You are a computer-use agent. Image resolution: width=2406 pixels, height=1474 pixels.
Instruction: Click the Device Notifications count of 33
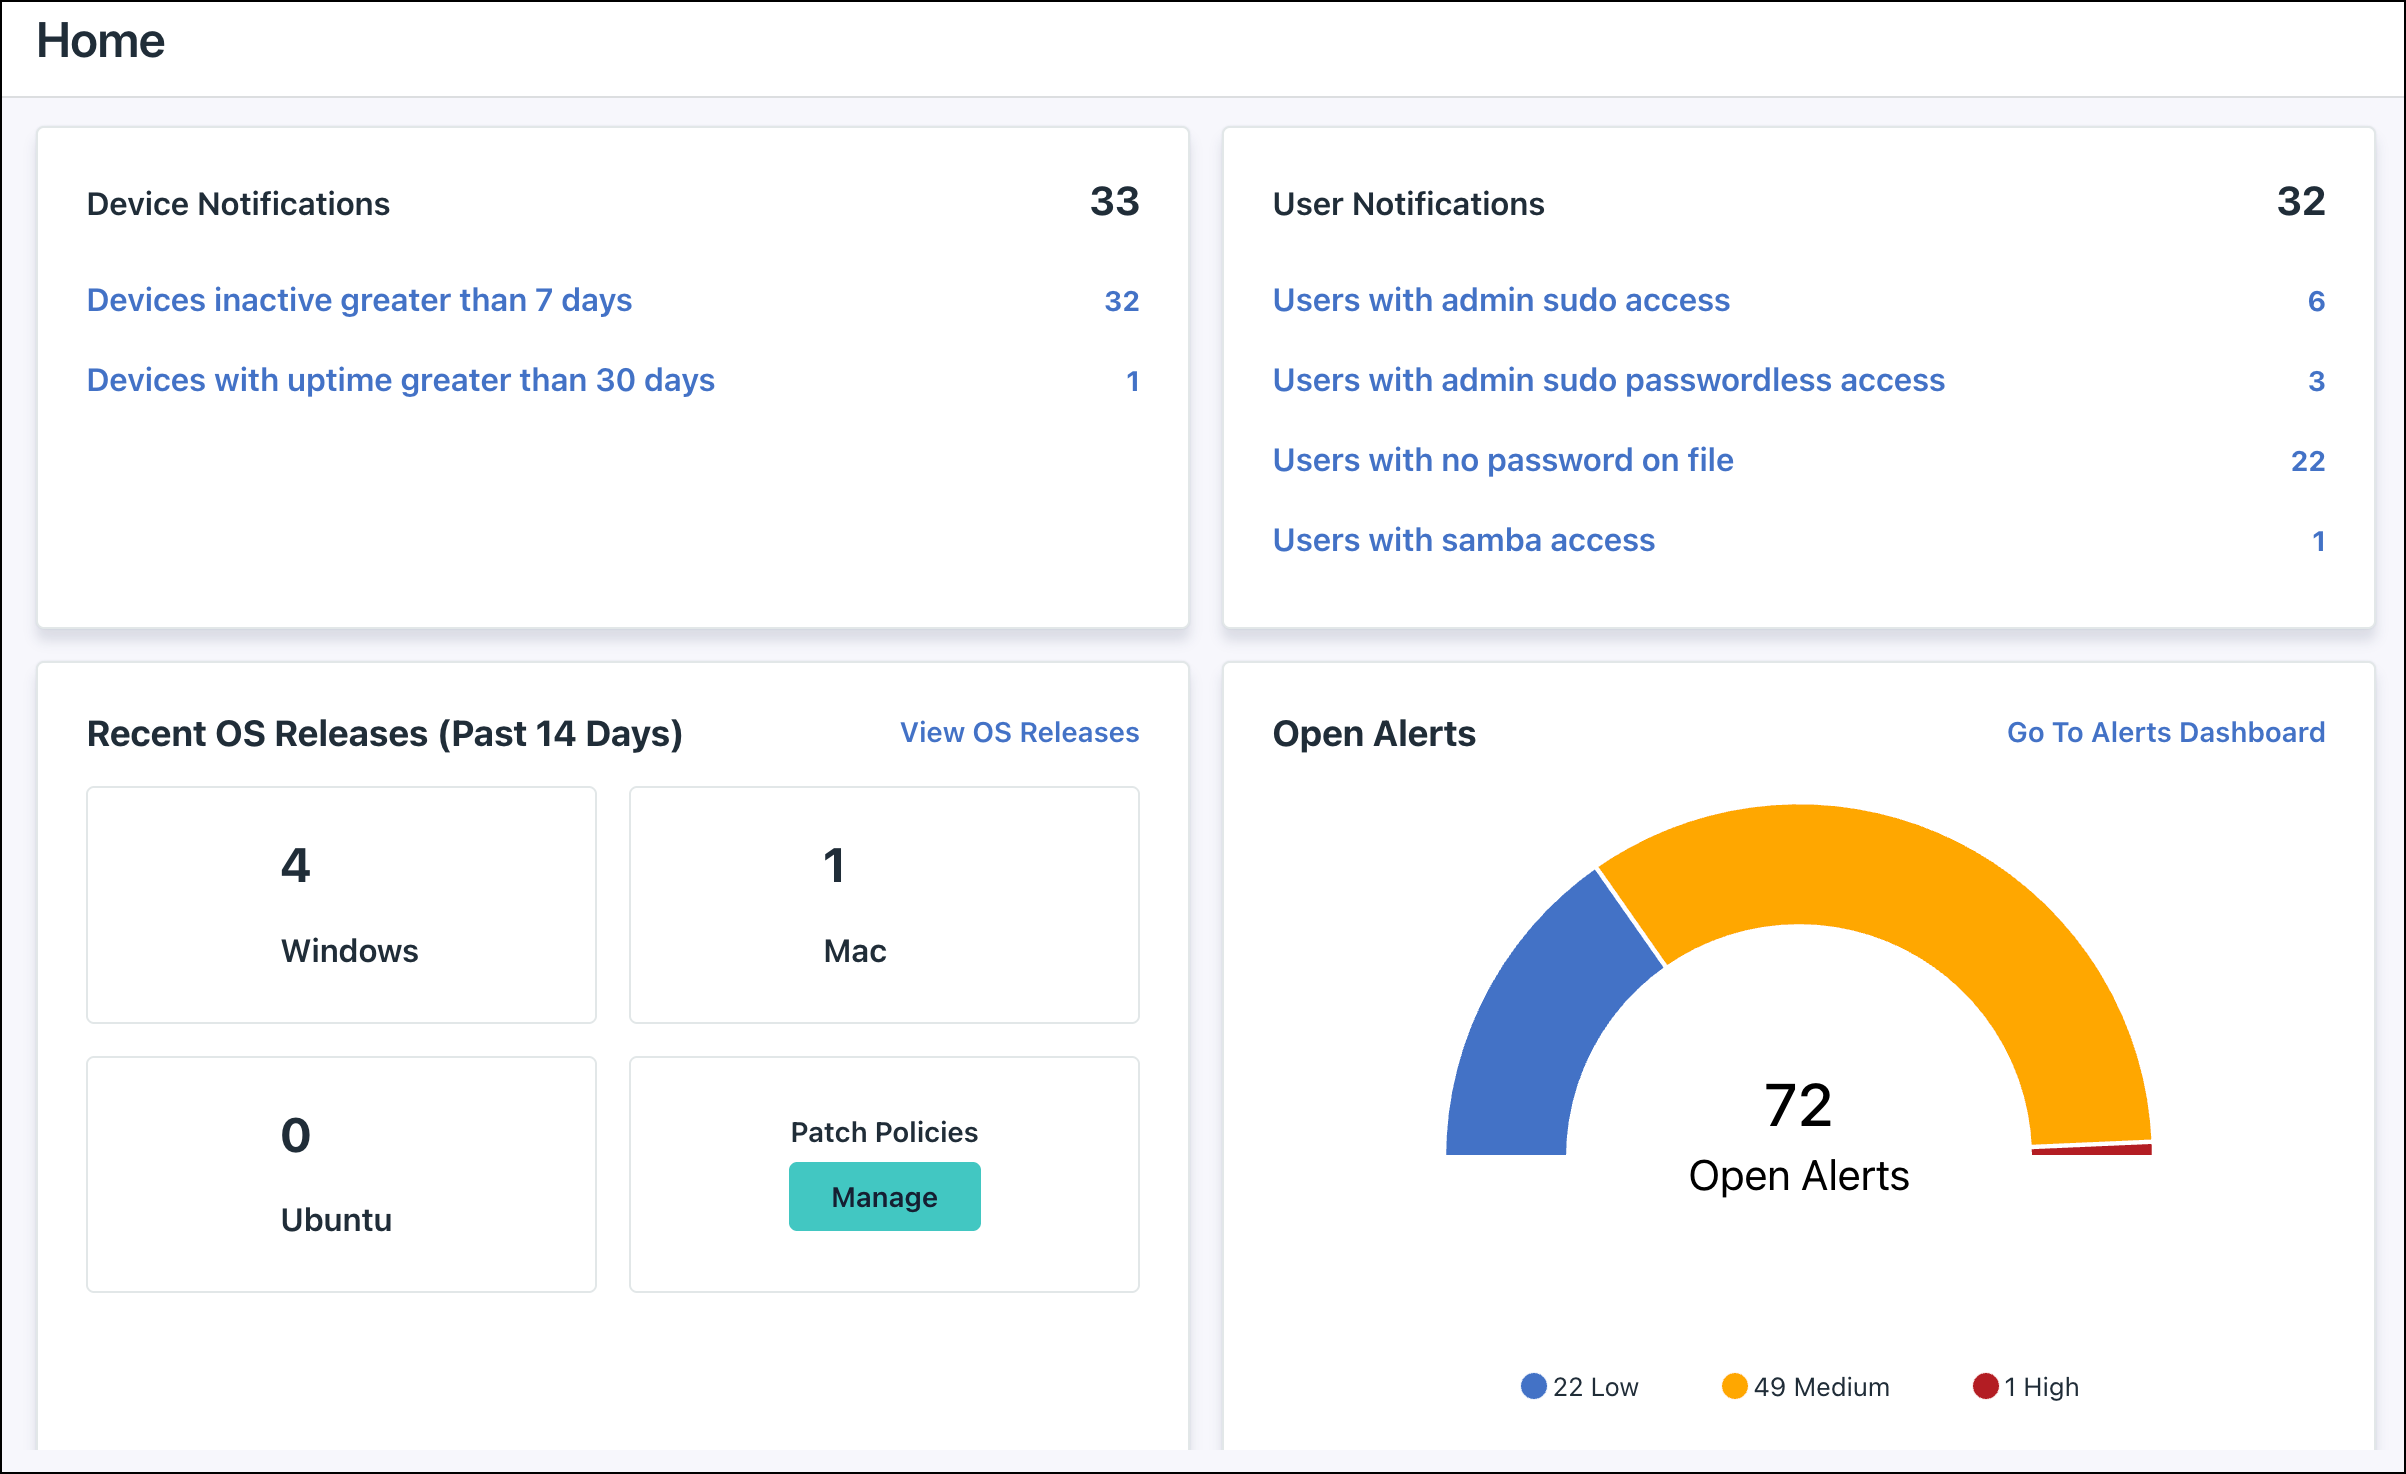pyautogui.click(x=1115, y=203)
